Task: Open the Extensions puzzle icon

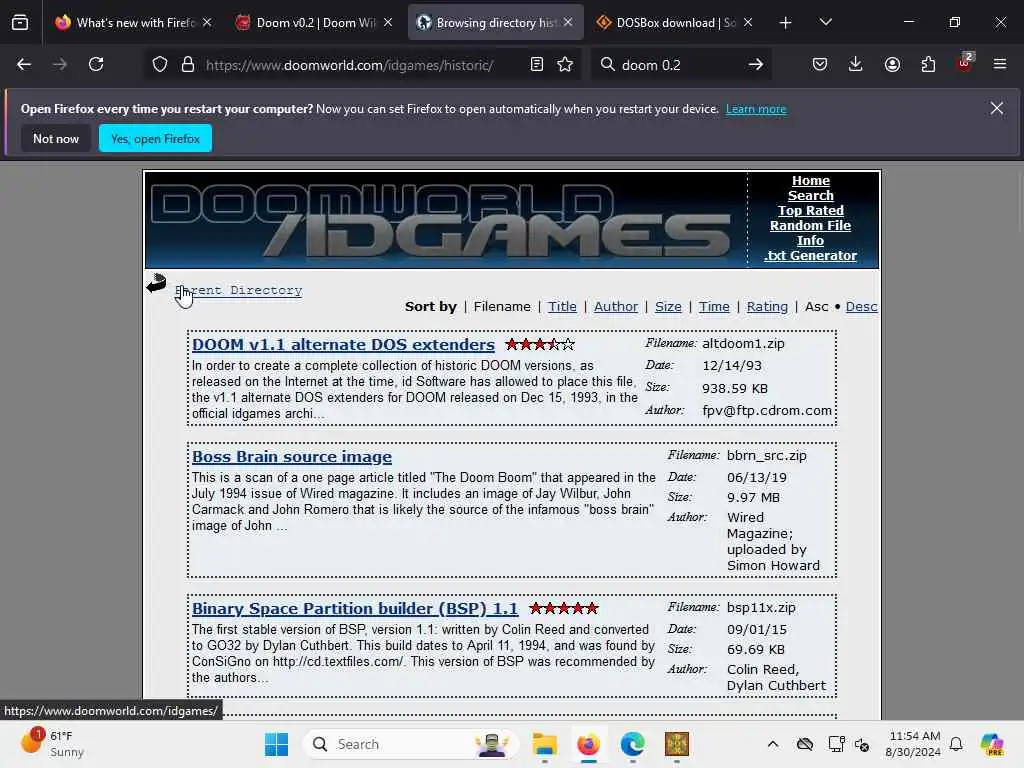Action: pyautogui.click(x=928, y=64)
